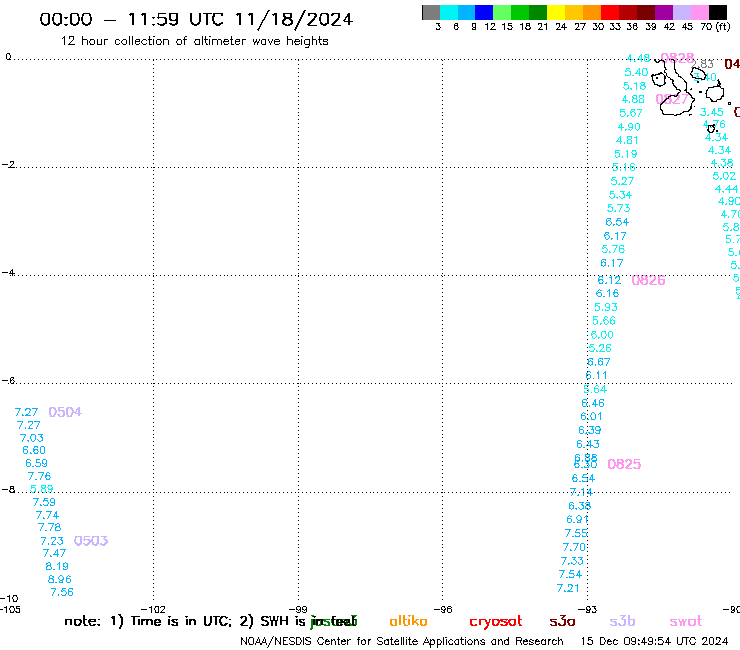
Task: Click the 'swot' satellite legend label
Action: pos(686,621)
